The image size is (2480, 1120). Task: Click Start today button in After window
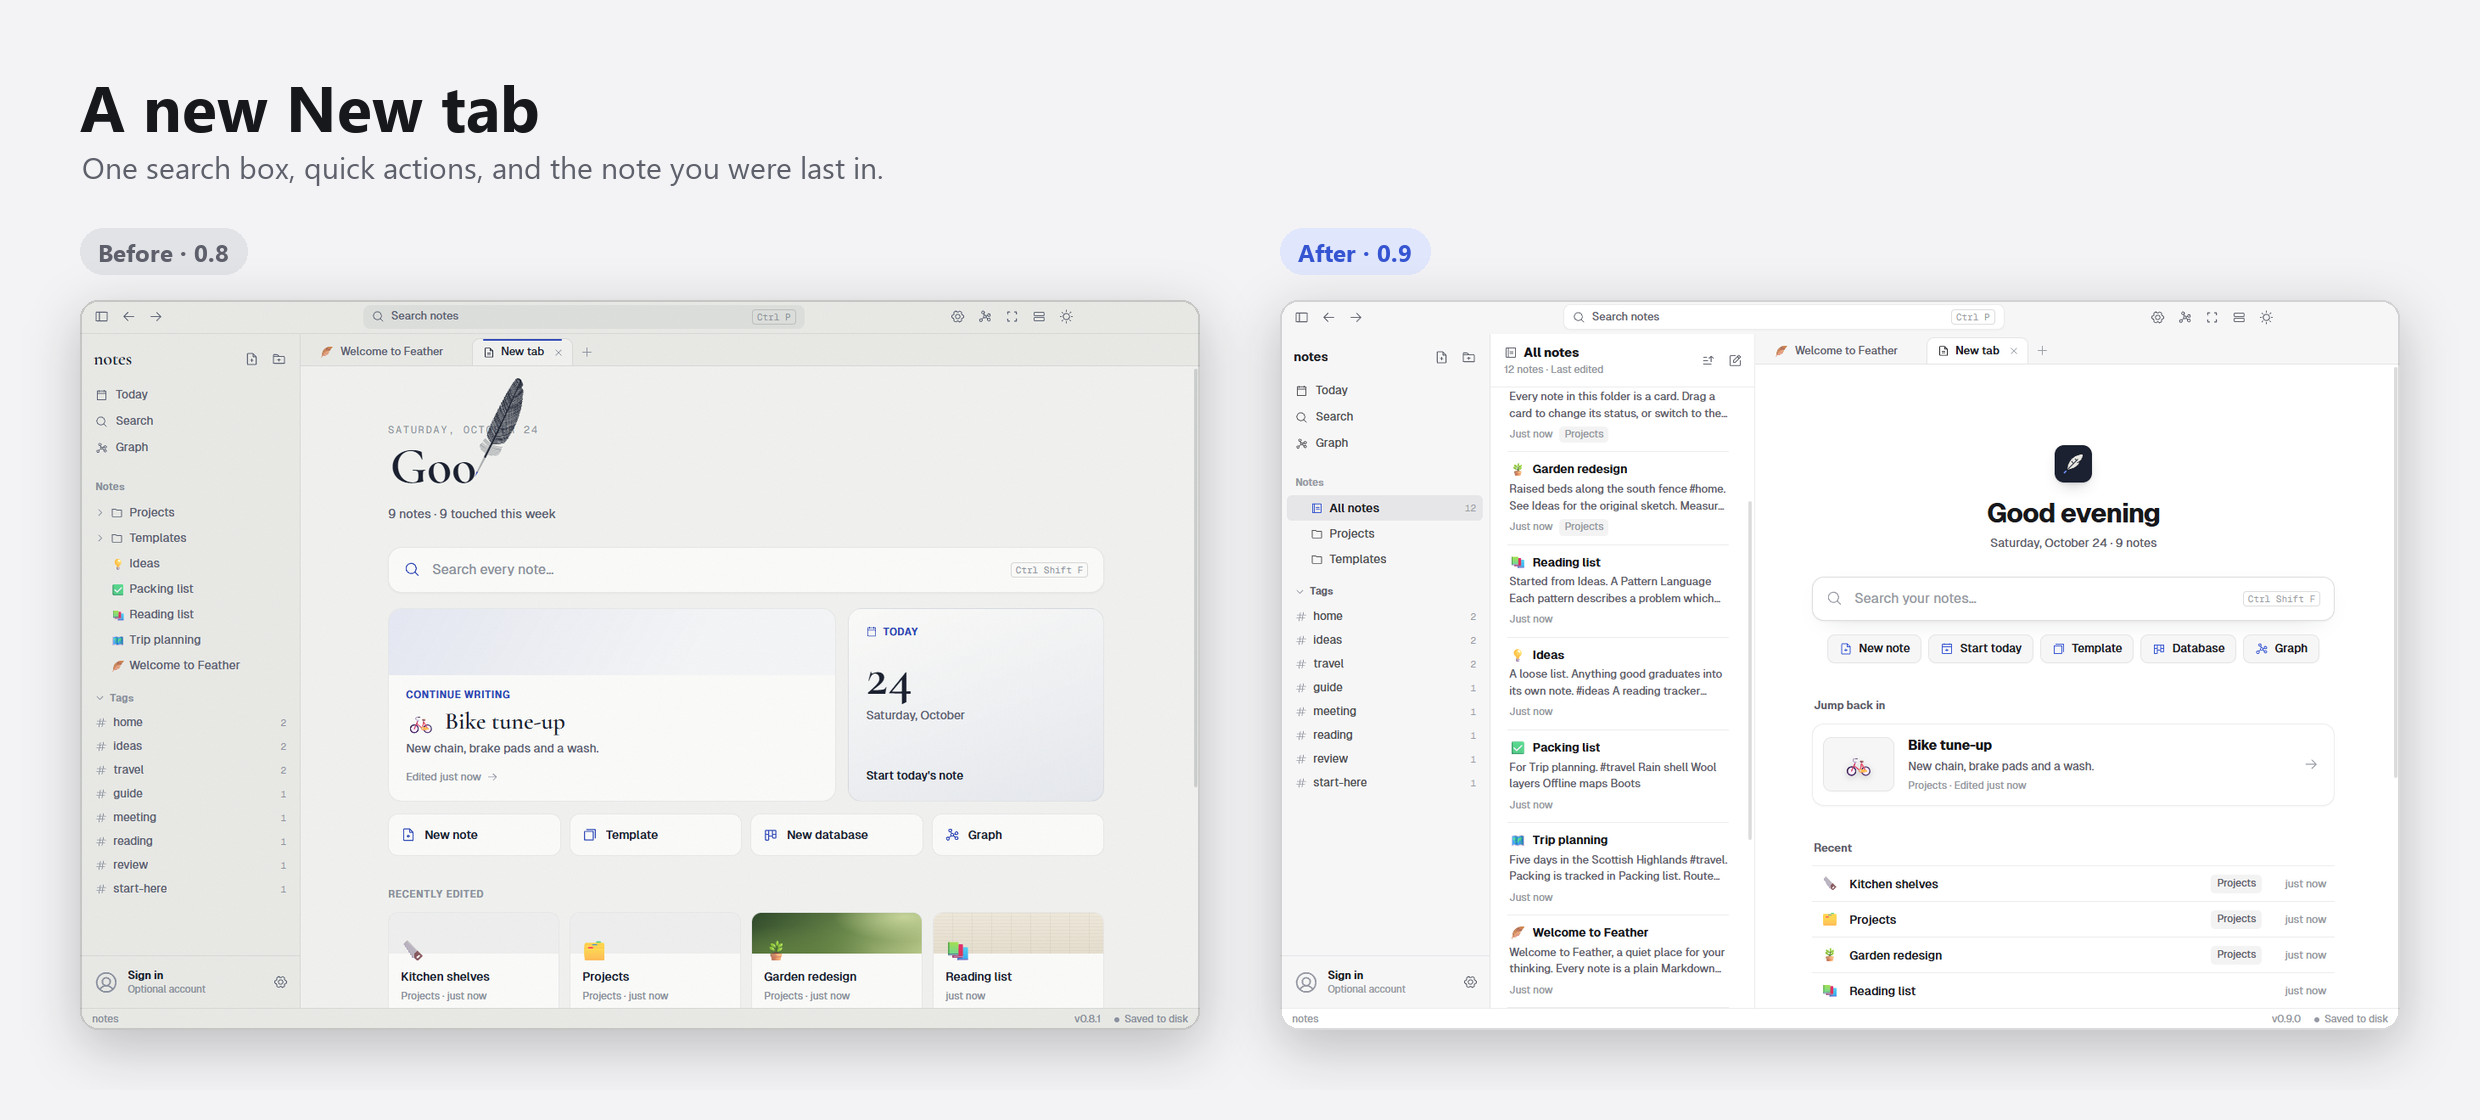1981,648
